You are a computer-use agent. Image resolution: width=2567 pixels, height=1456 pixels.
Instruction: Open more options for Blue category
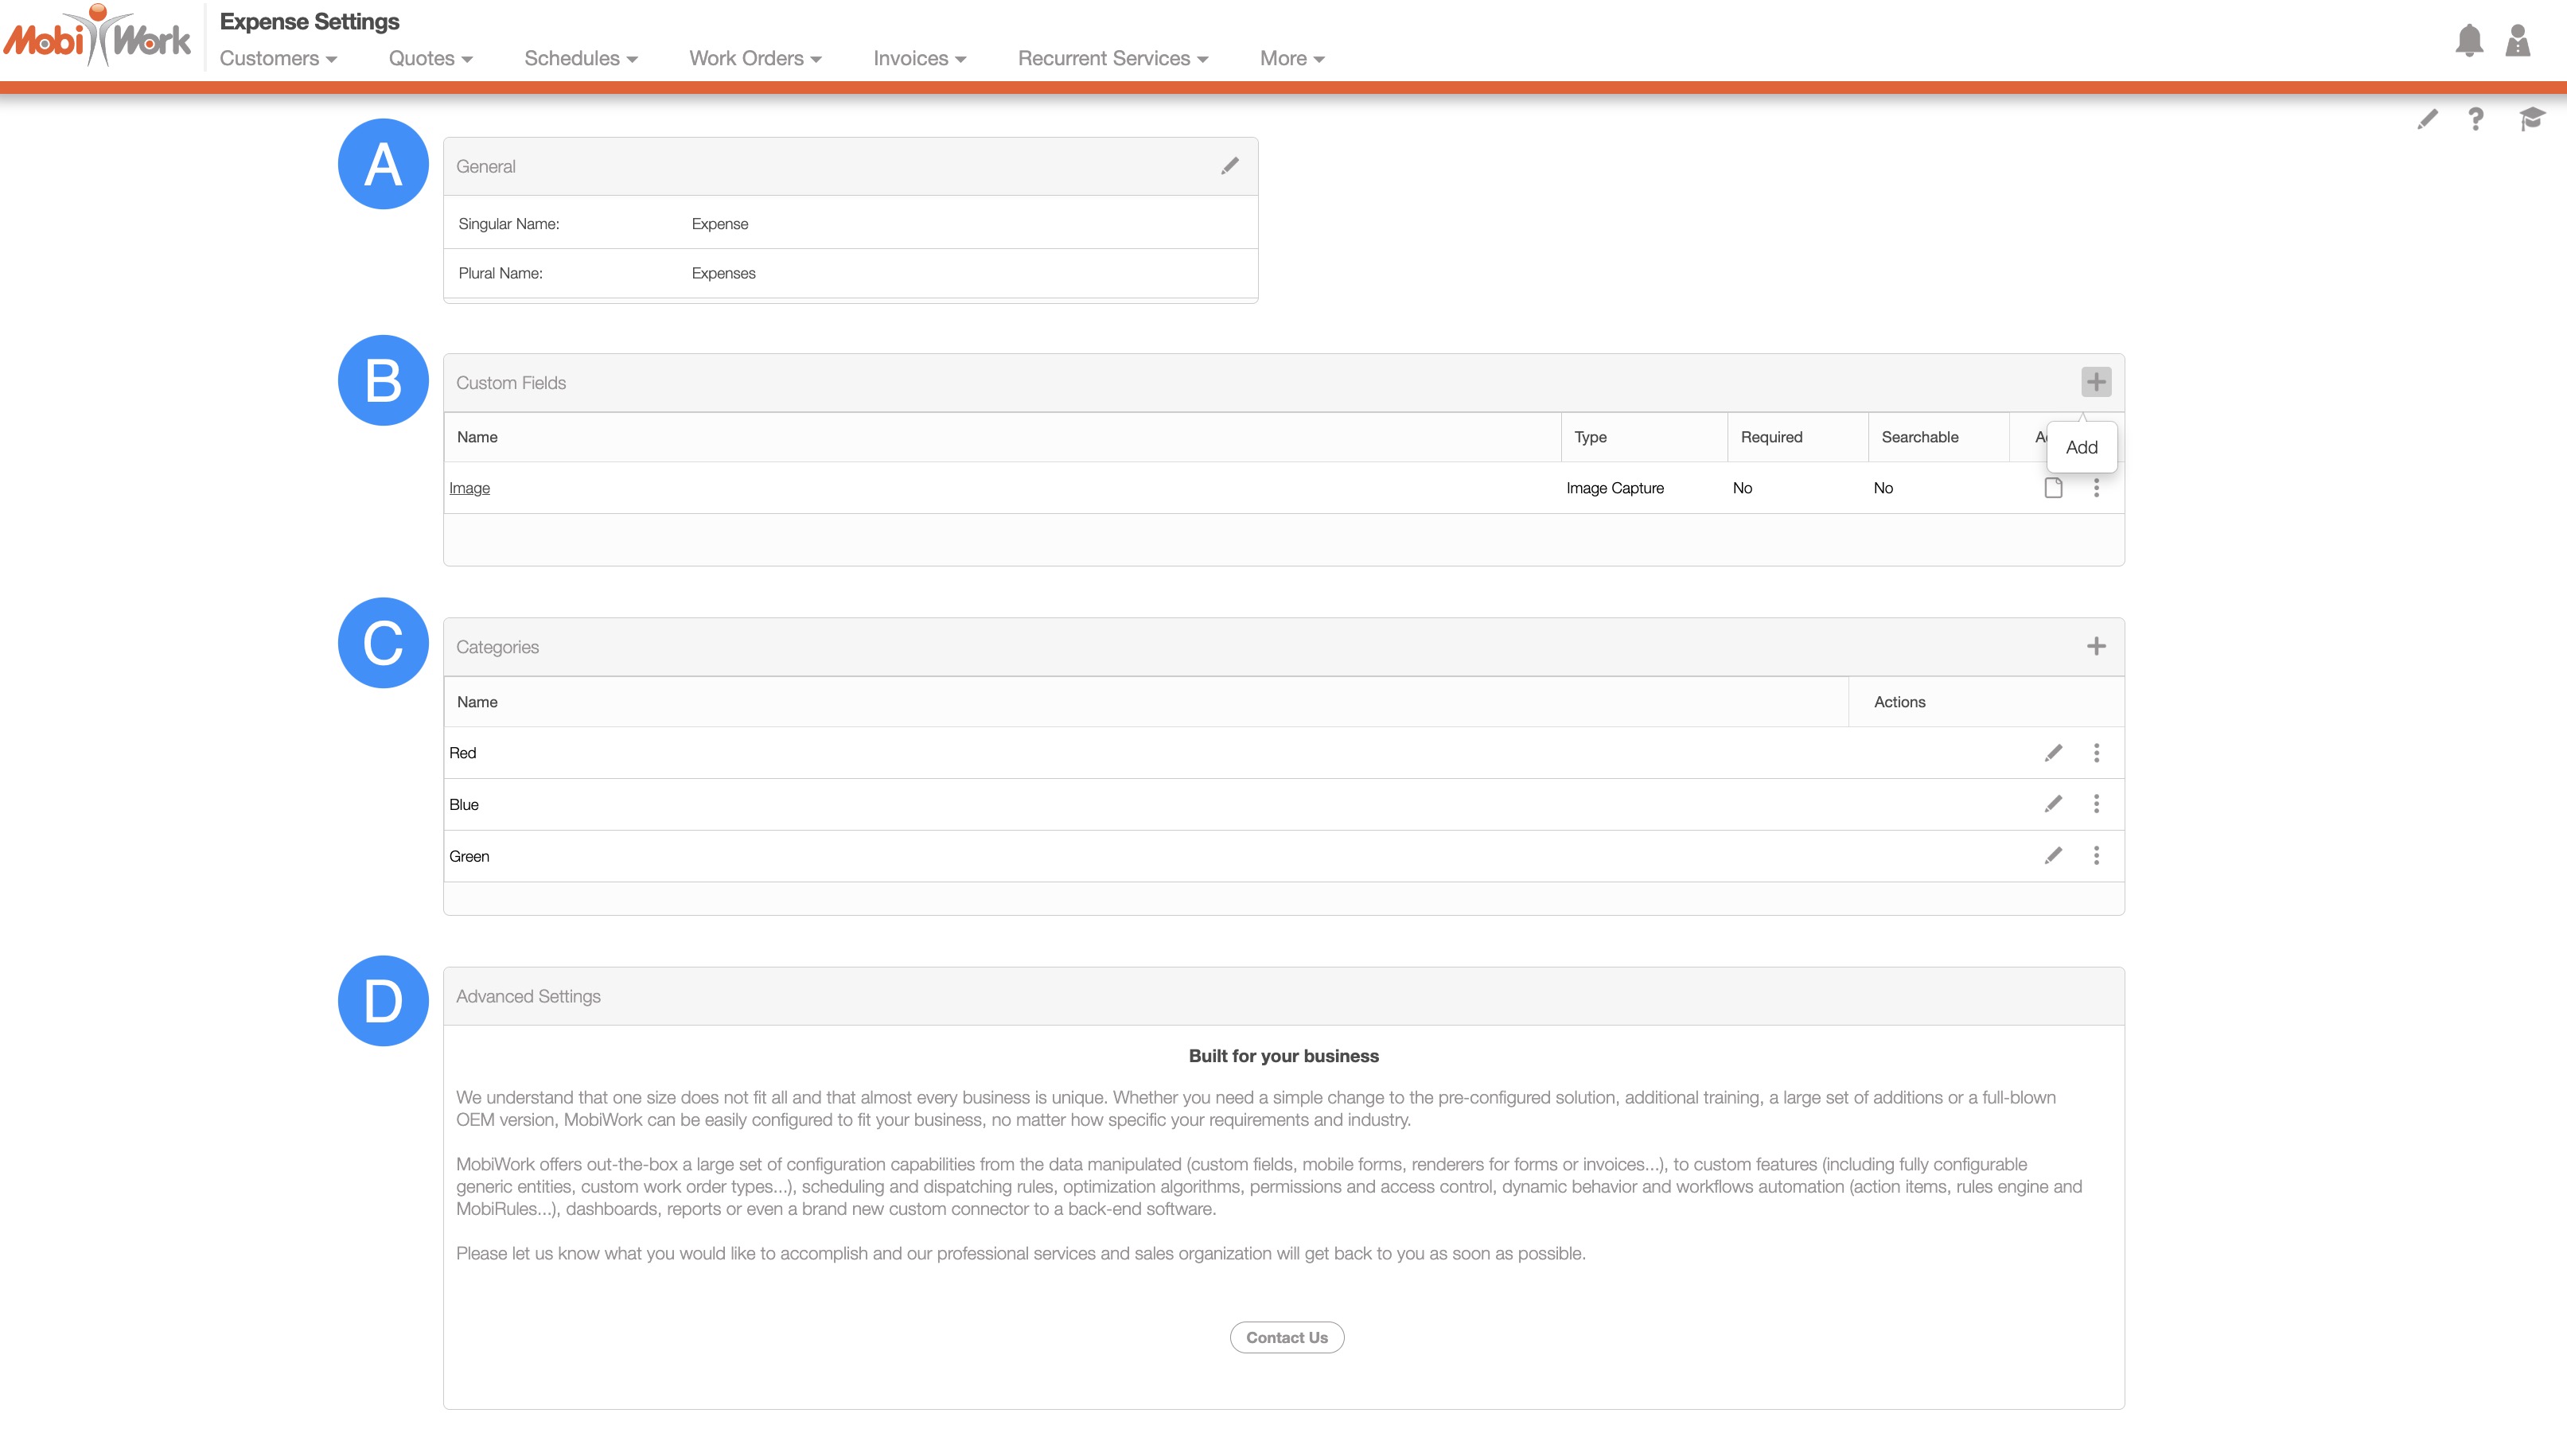click(x=2096, y=804)
